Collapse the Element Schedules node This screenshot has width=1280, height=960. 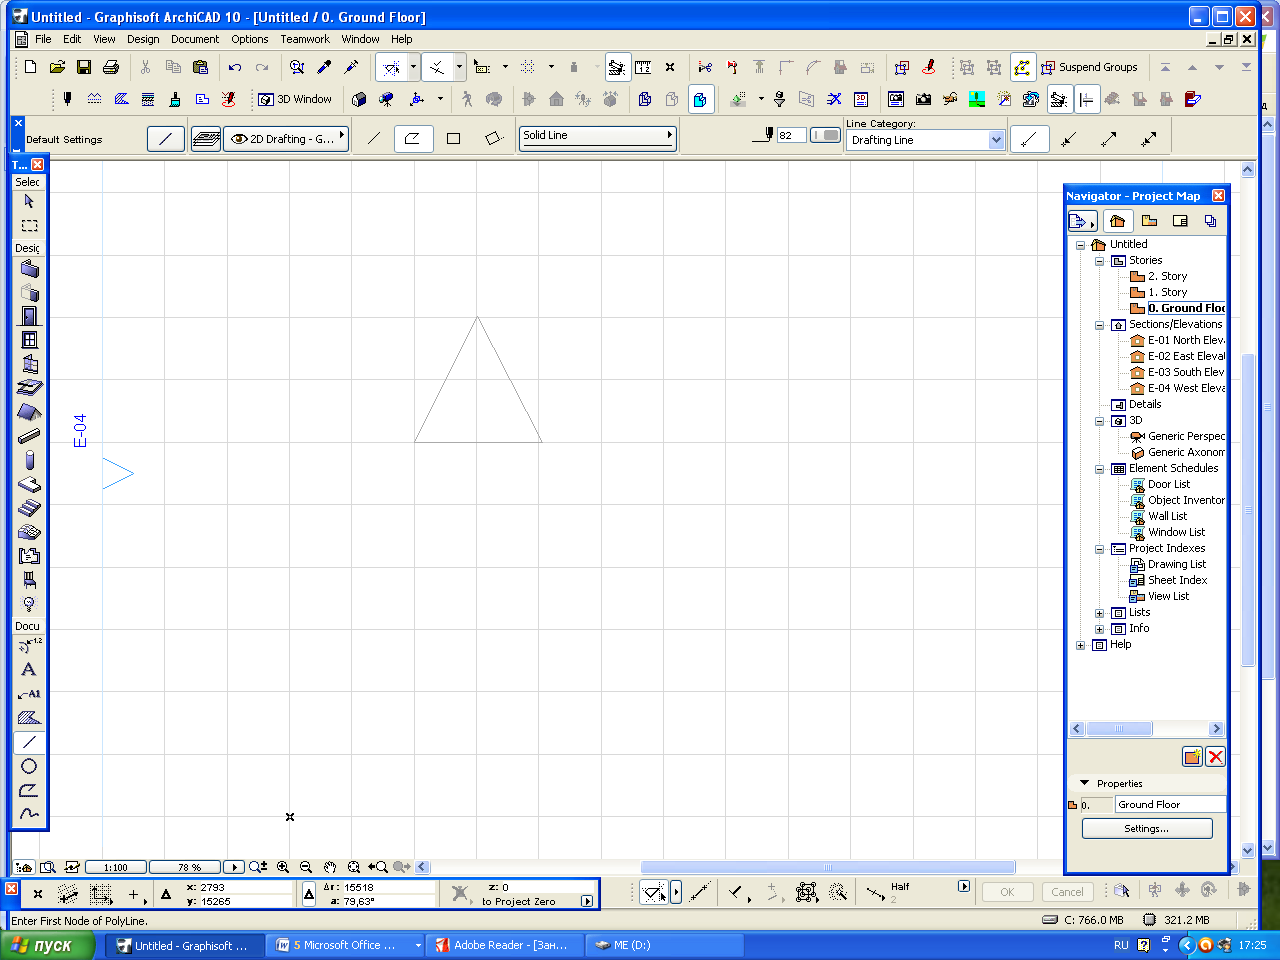[x=1099, y=469]
